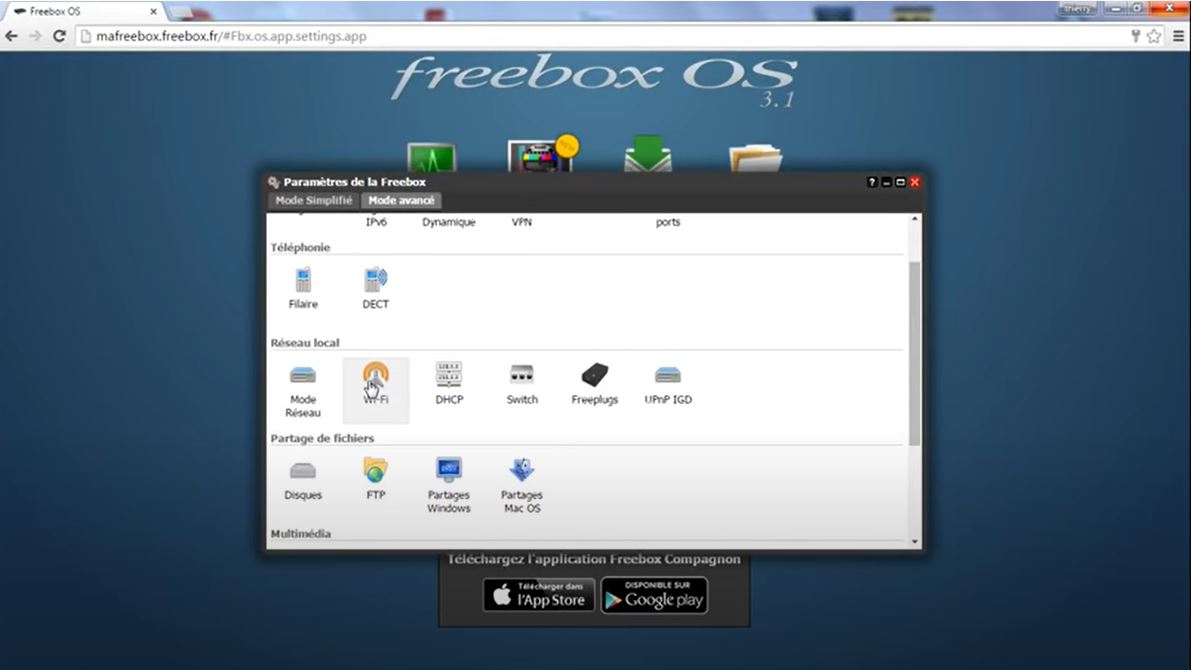Open Disques file sharing settings

tap(303, 479)
